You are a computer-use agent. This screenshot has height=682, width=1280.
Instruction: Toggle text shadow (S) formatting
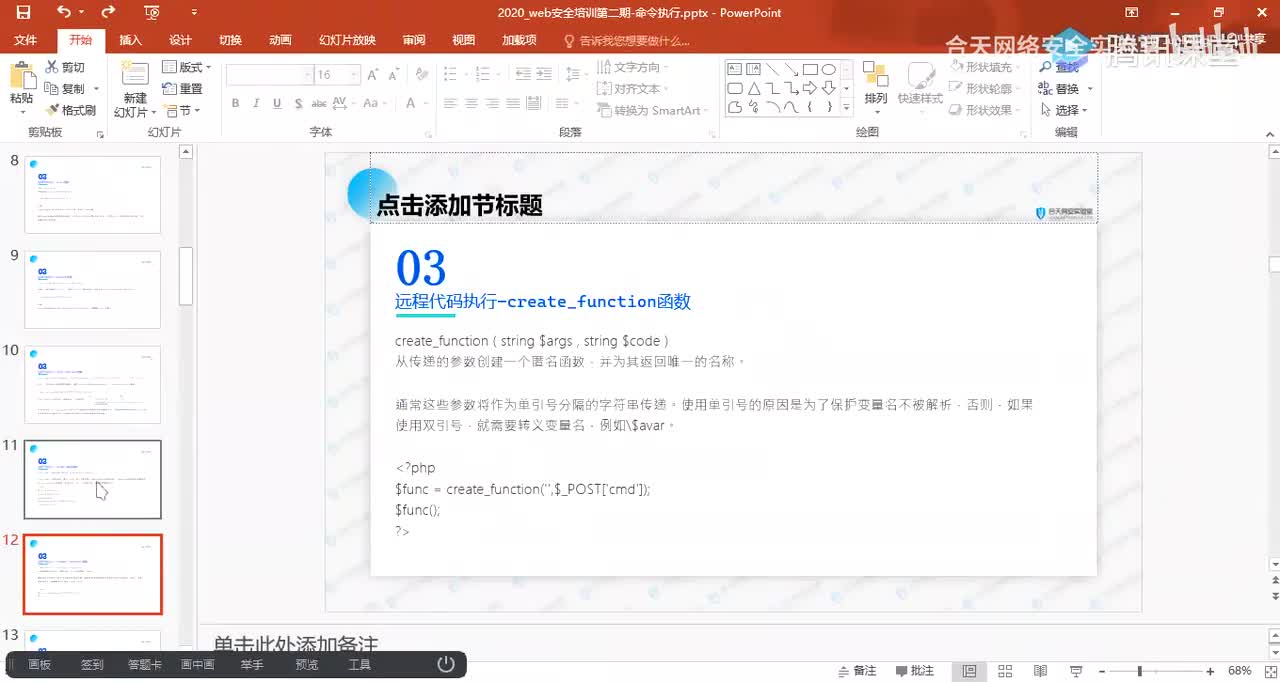(298, 103)
